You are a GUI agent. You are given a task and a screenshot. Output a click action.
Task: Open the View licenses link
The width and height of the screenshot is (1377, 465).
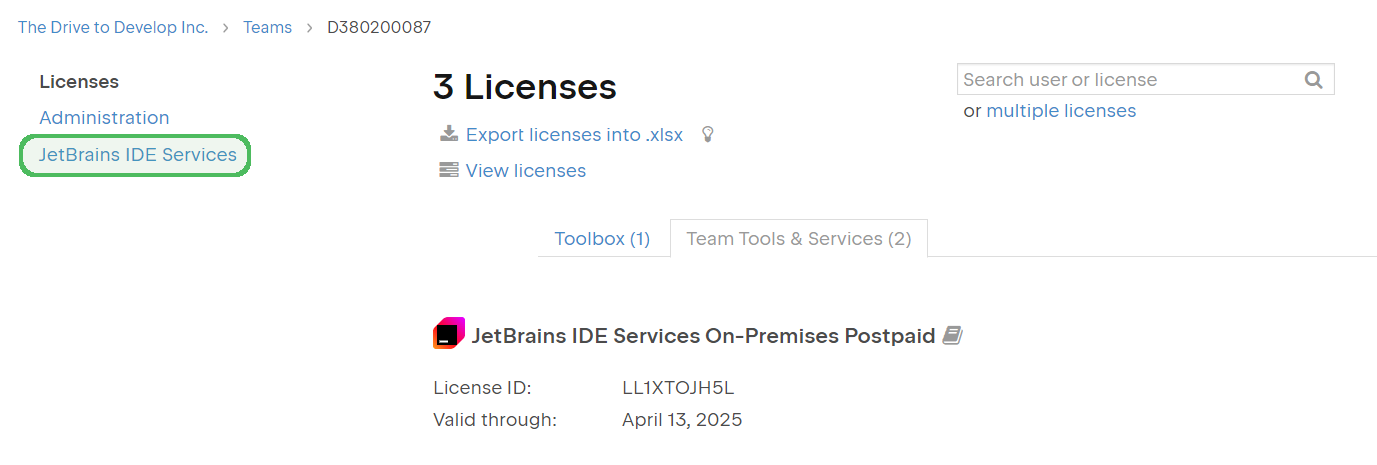(525, 171)
